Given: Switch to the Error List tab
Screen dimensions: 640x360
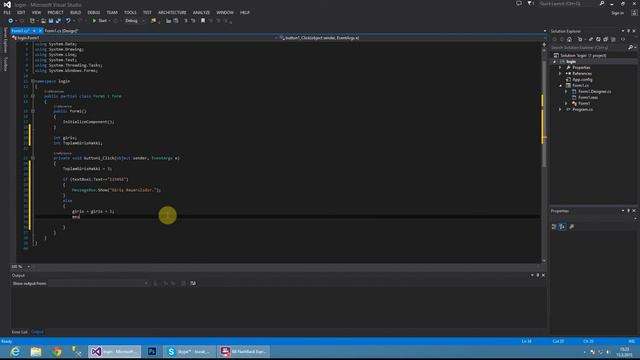Looking at the screenshot, I should point(20,332).
